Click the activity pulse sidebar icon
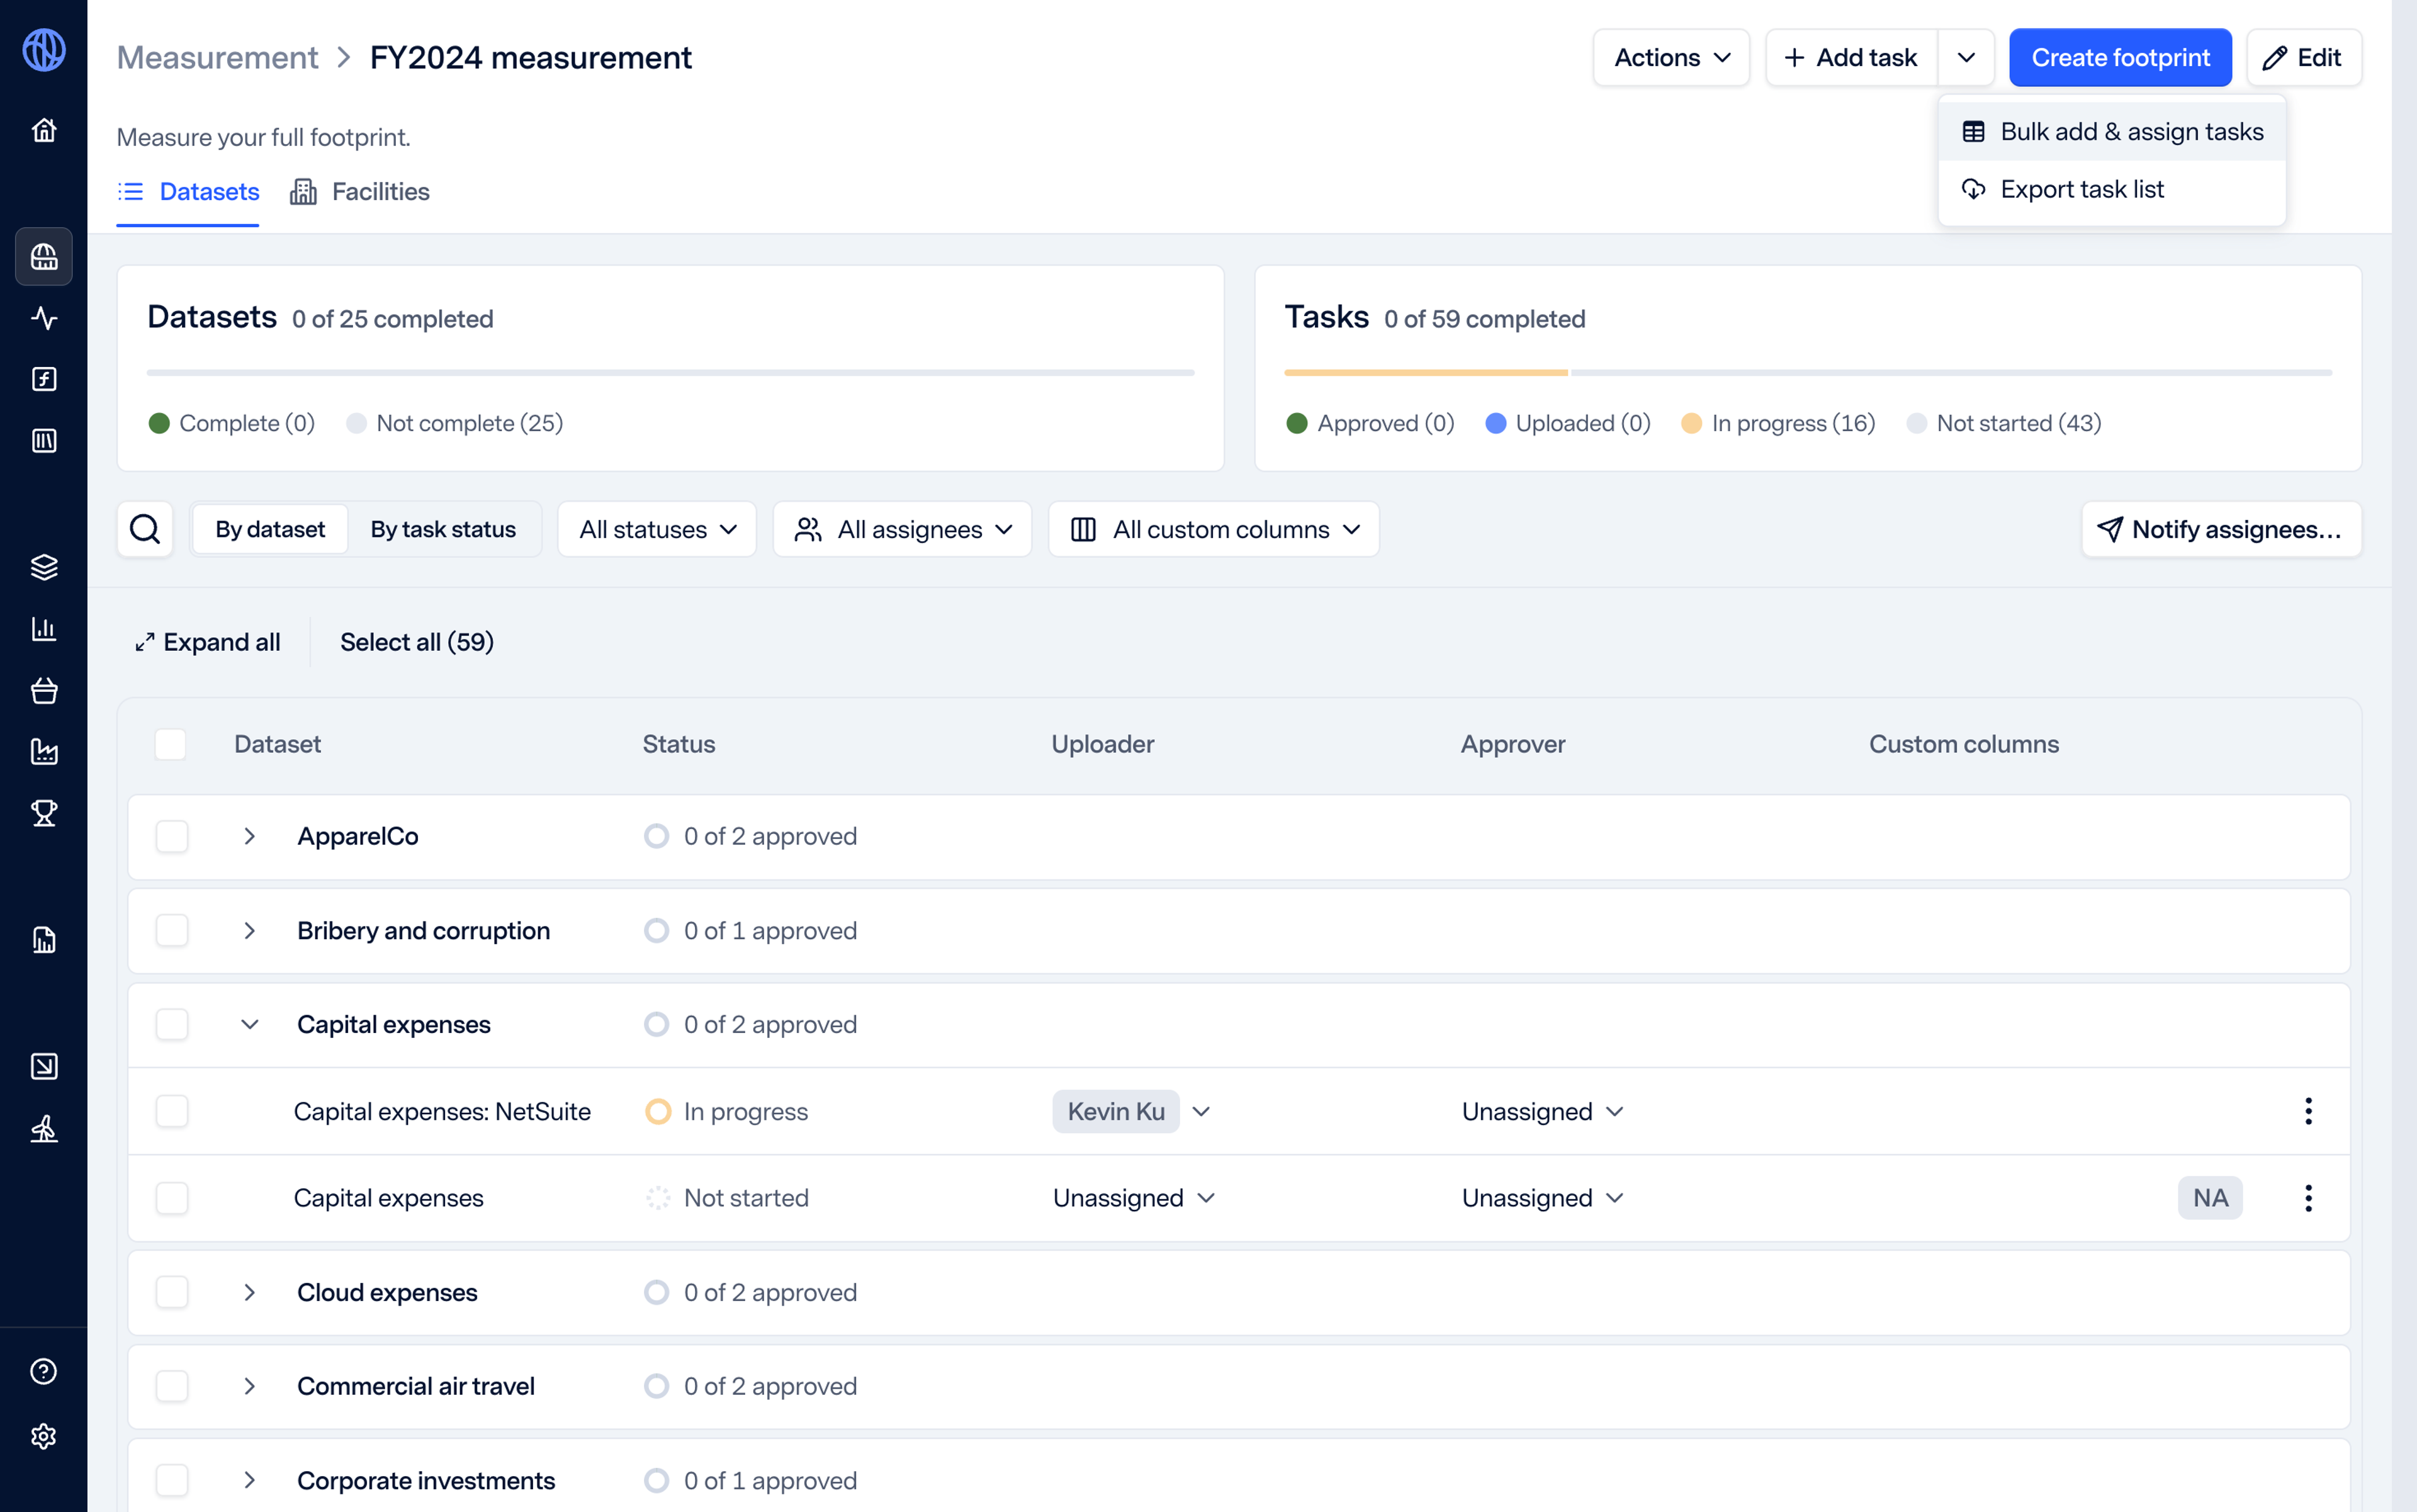The image size is (2417, 1512). pos(44,318)
